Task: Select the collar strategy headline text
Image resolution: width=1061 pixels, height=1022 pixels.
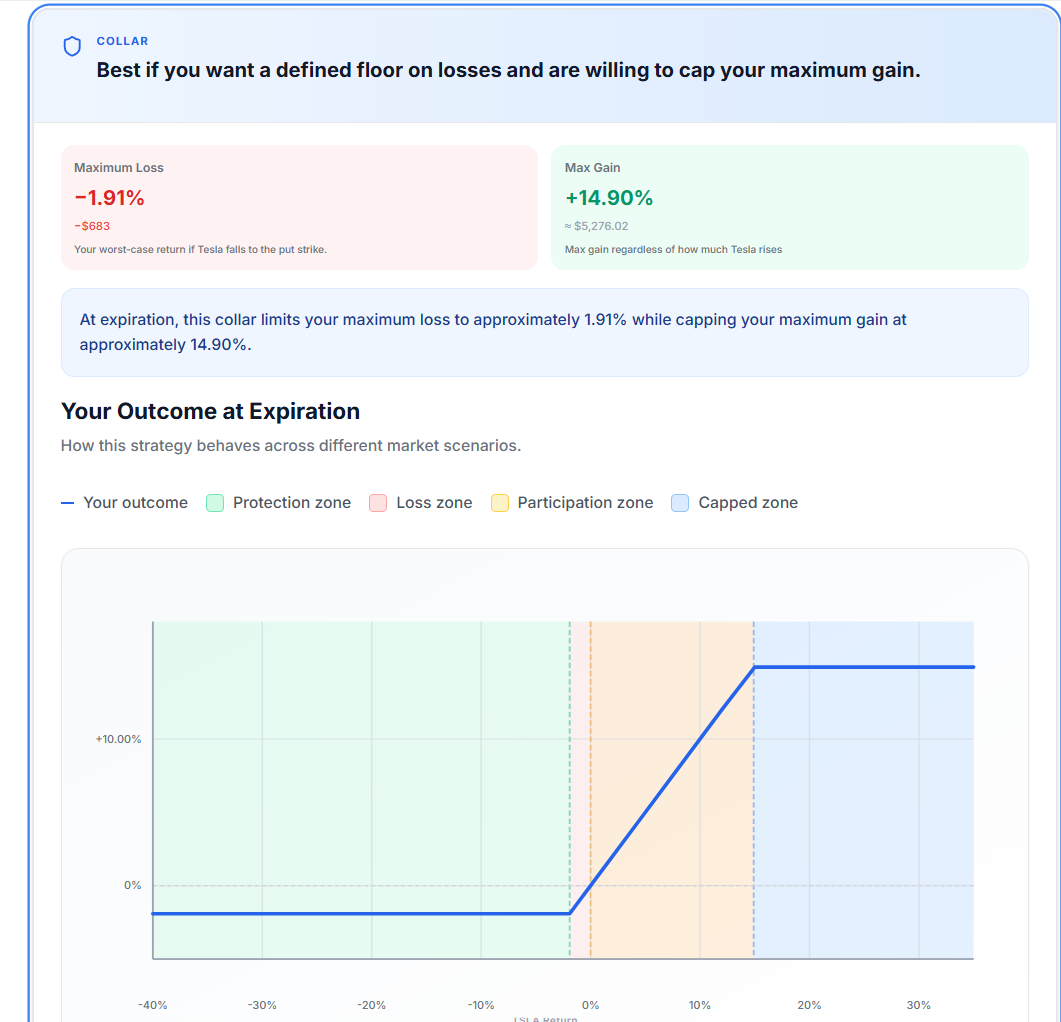Action: pyautogui.click(x=508, y=70)
